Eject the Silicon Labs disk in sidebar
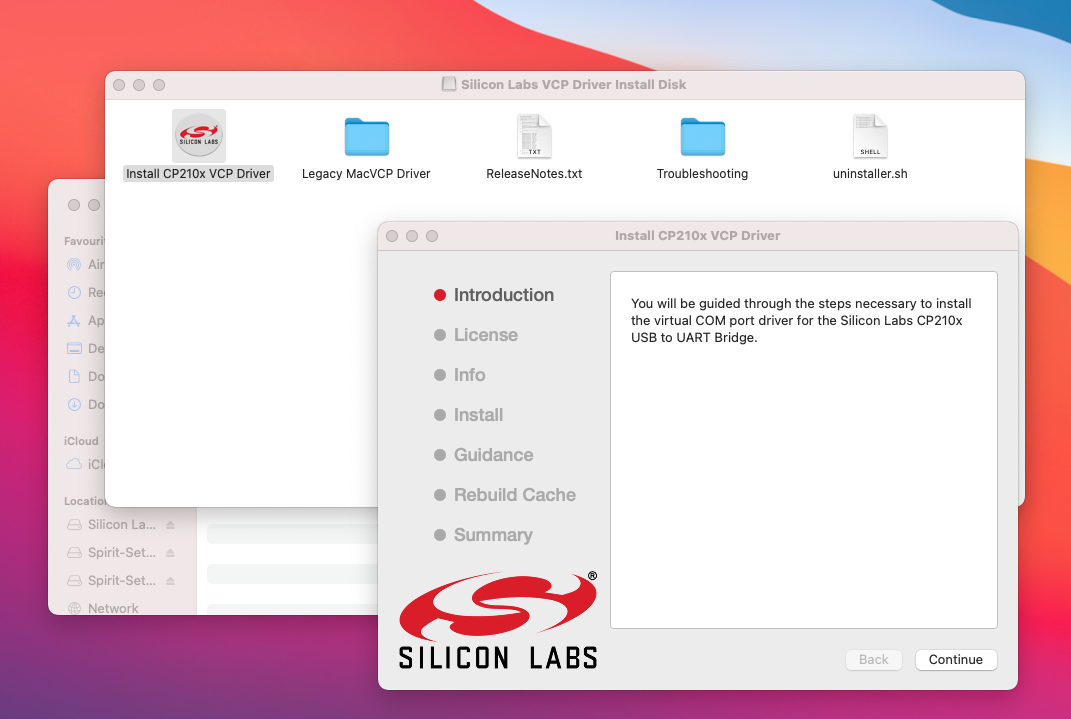Screen dimensions: 1071x719 [170, 525]
